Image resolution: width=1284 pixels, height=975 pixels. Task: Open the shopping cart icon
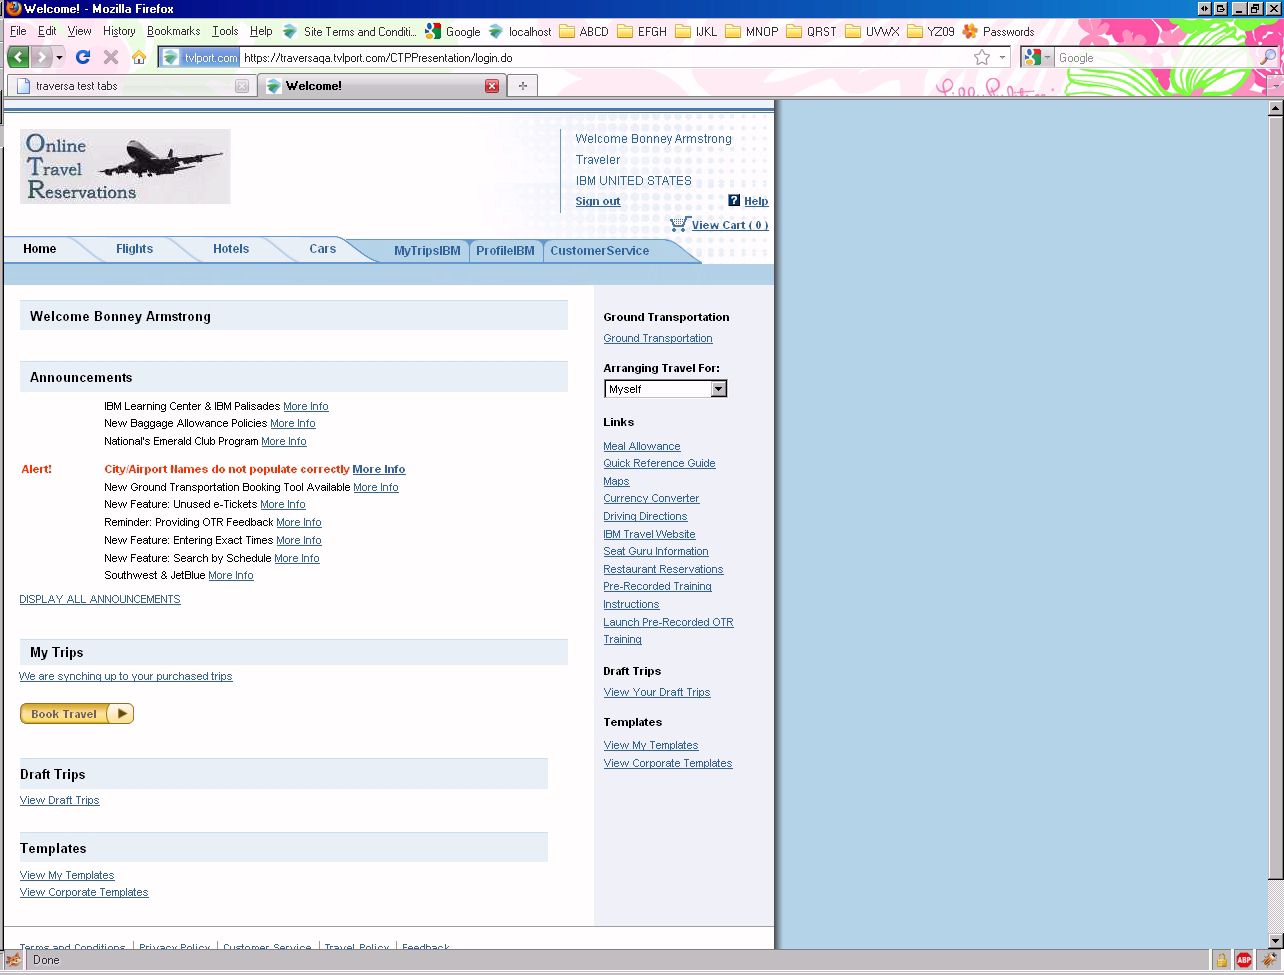click(680, 224)
